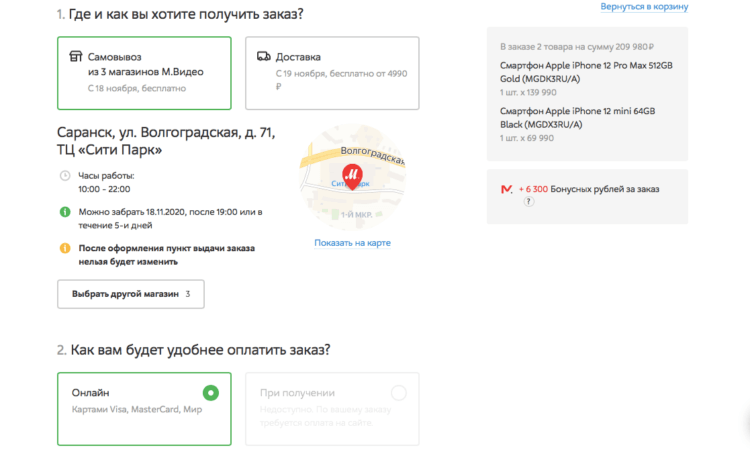Click the storefront icon beside Самовывоз

76,56
